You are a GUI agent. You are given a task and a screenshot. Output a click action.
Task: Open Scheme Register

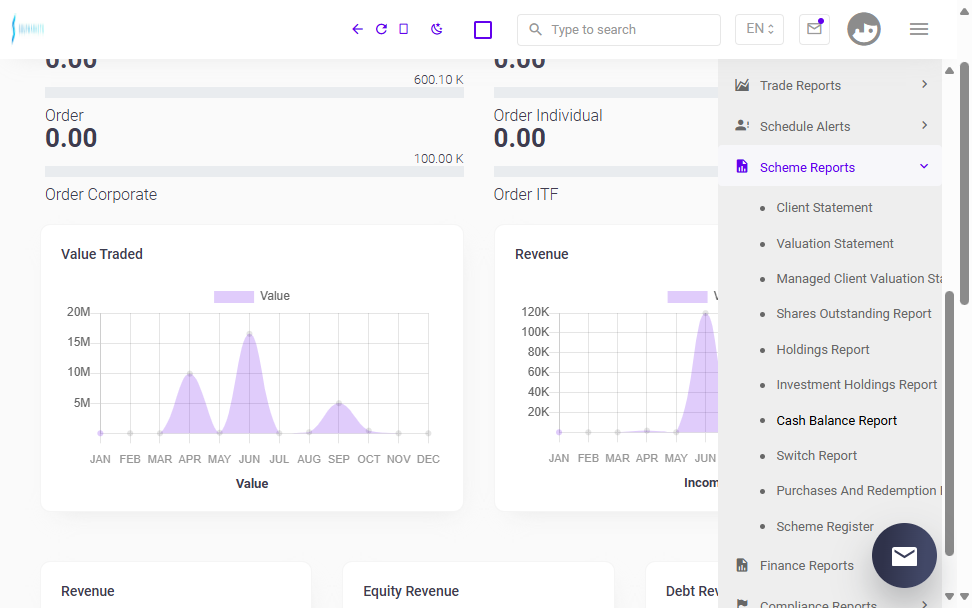(825, 527)
